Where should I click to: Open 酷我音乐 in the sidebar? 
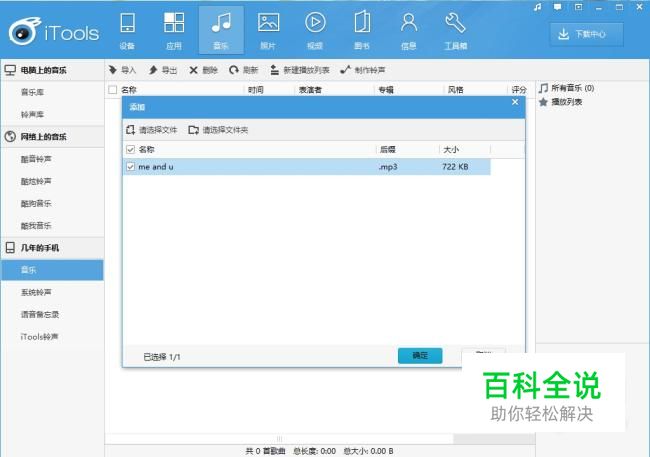coord(36,226)
